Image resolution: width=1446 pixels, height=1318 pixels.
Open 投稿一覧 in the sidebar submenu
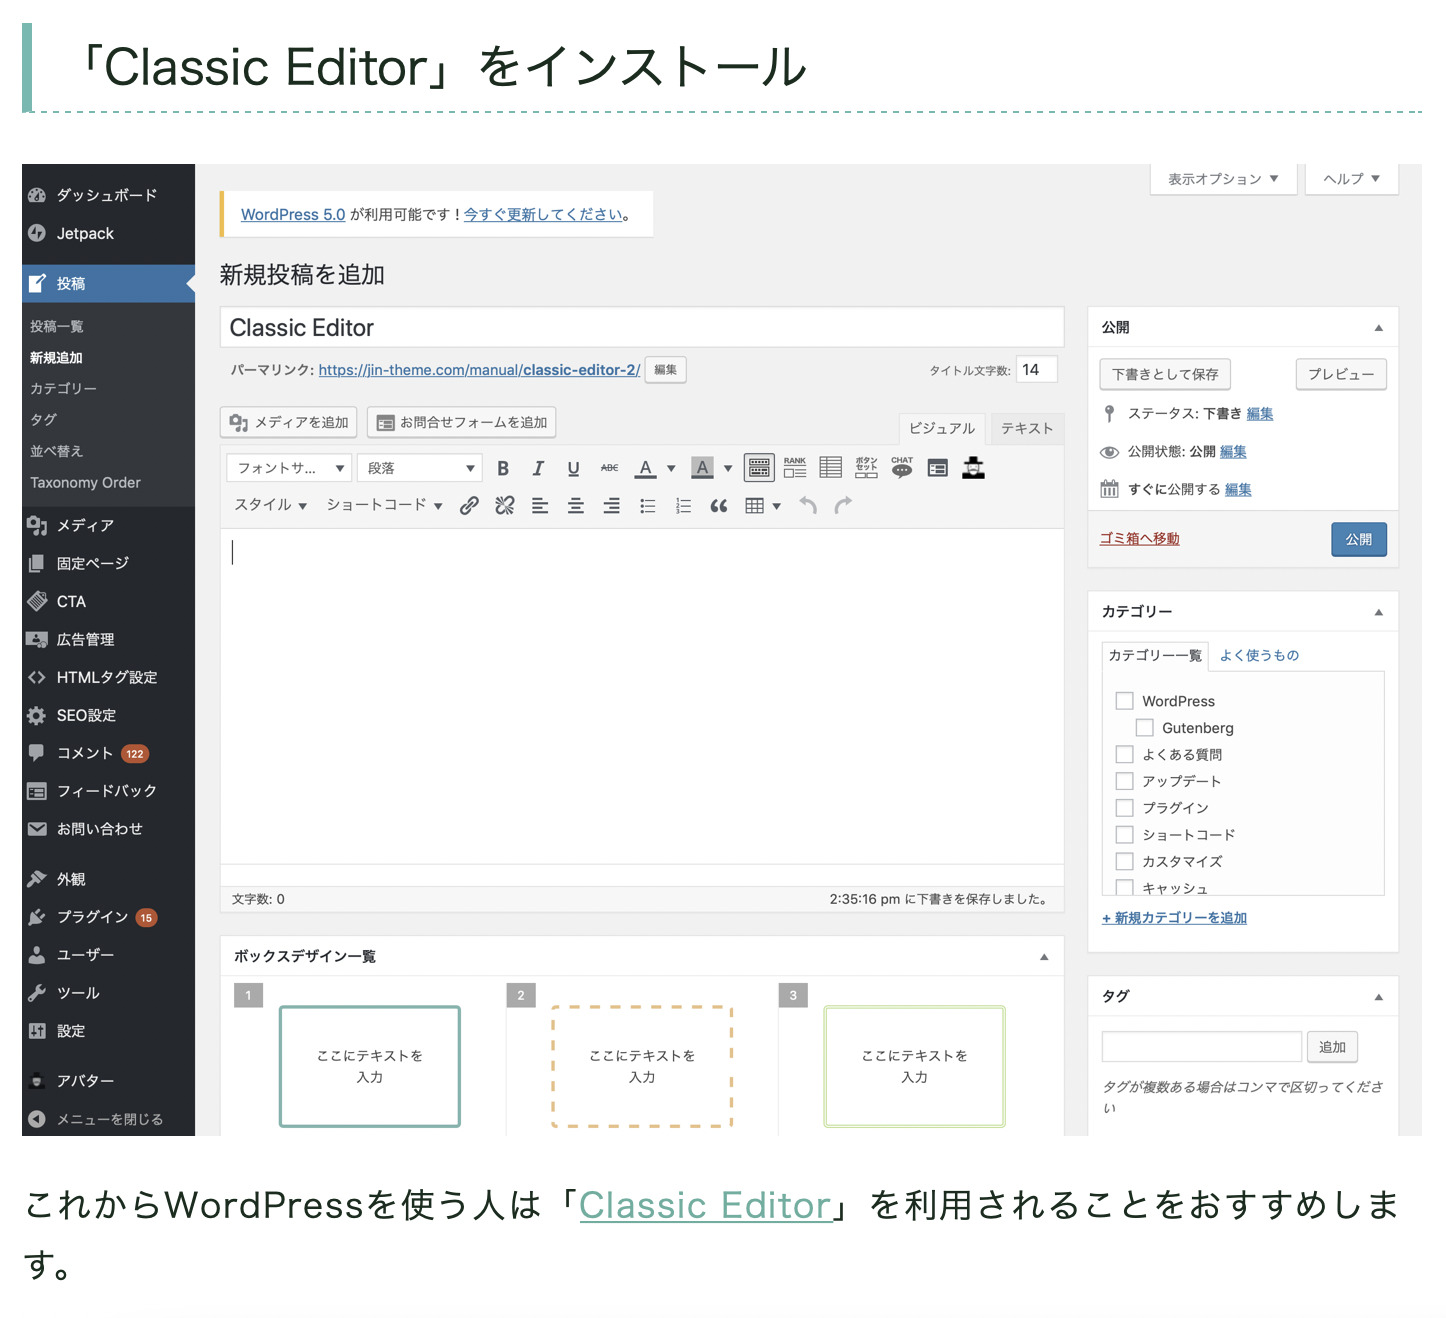click(x=57, y=326)
